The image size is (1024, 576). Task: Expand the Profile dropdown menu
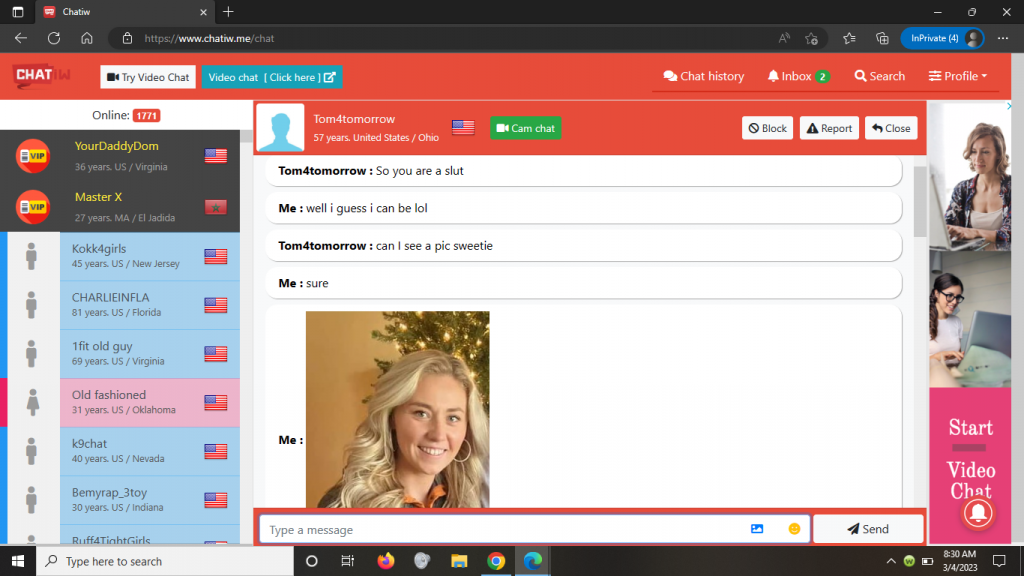coord(957,76)
